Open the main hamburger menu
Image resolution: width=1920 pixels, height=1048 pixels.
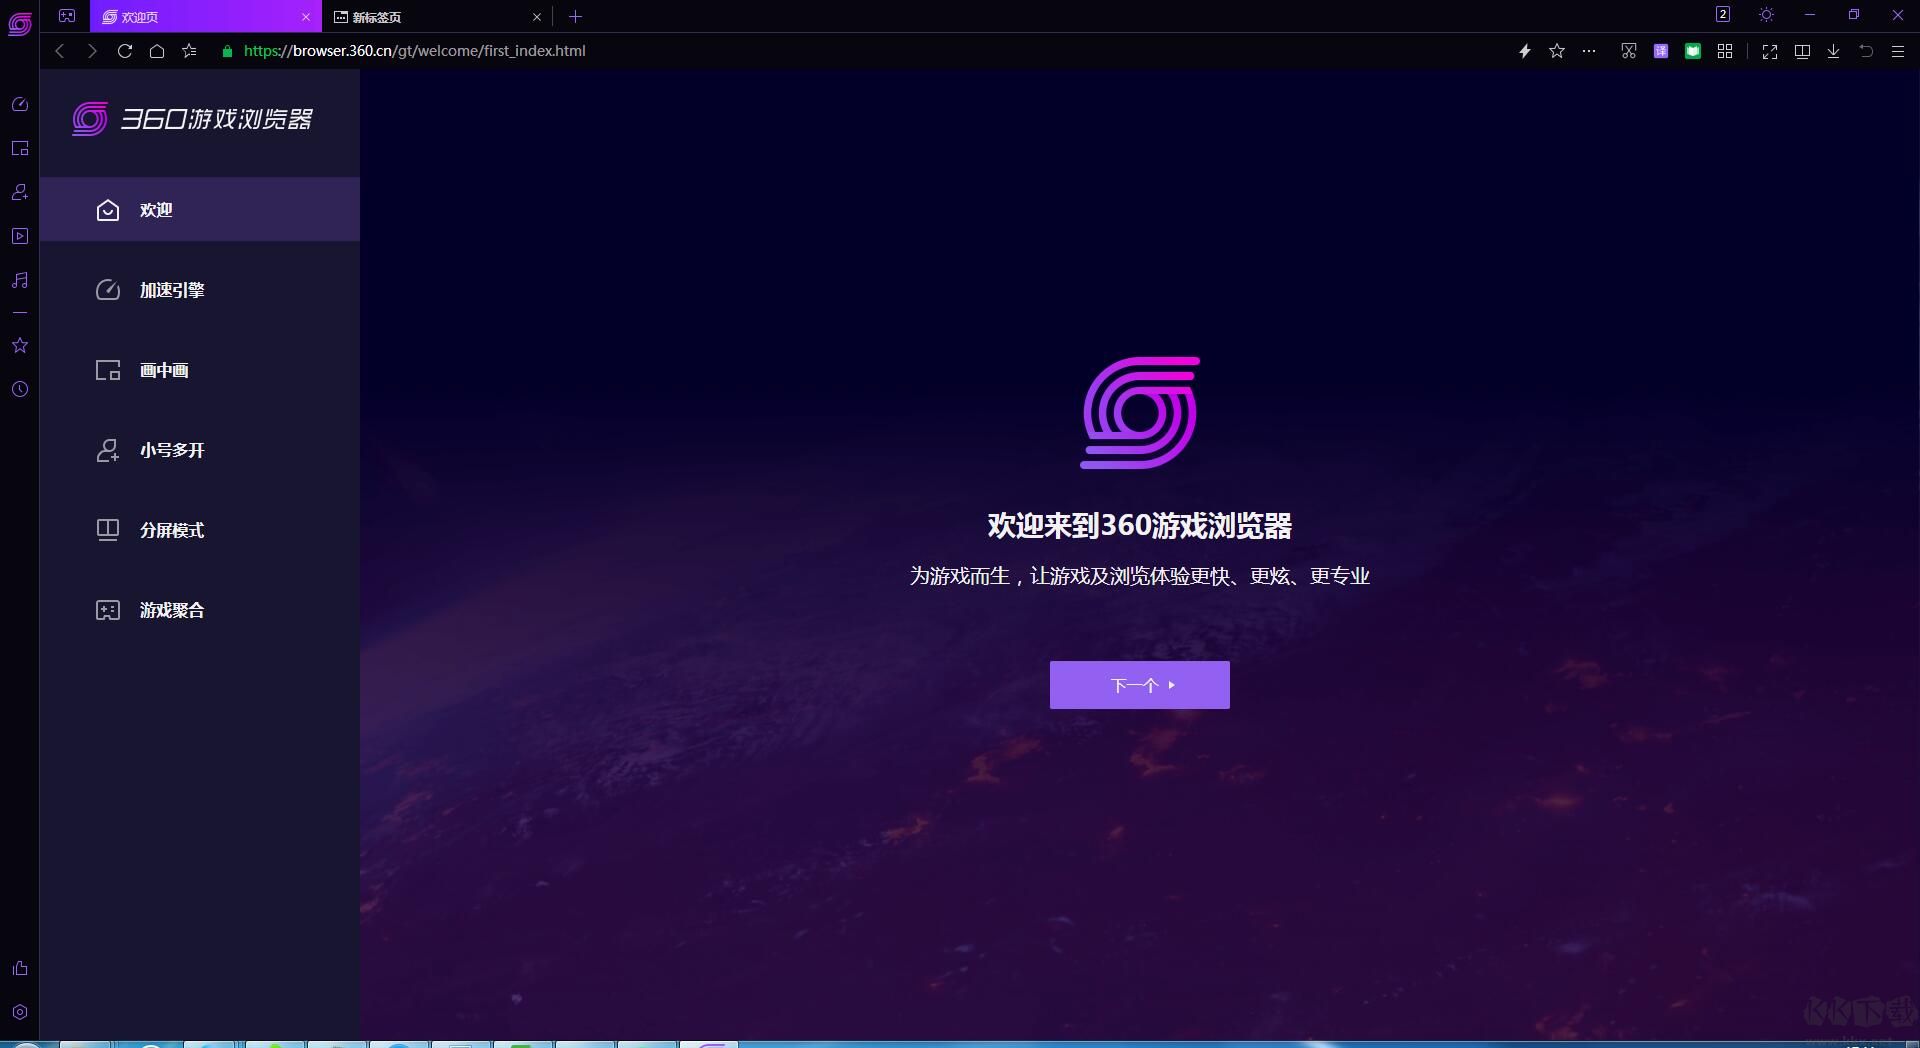click(x=1898, y=51)
